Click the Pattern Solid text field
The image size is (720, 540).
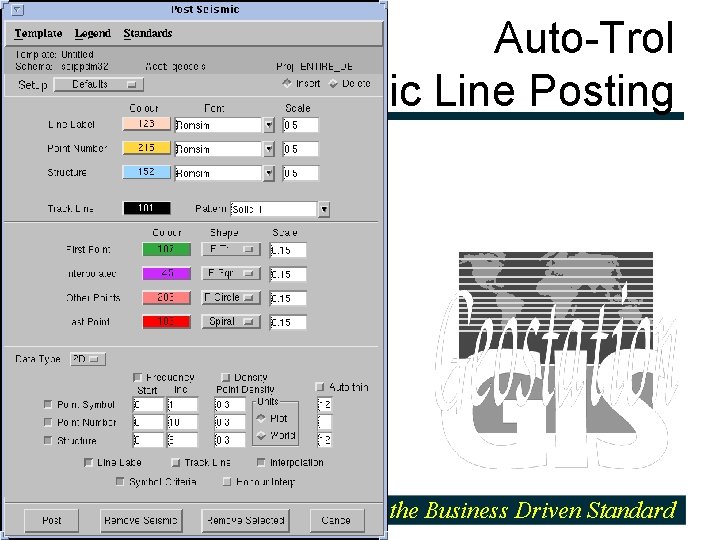[x=274, y=209]
